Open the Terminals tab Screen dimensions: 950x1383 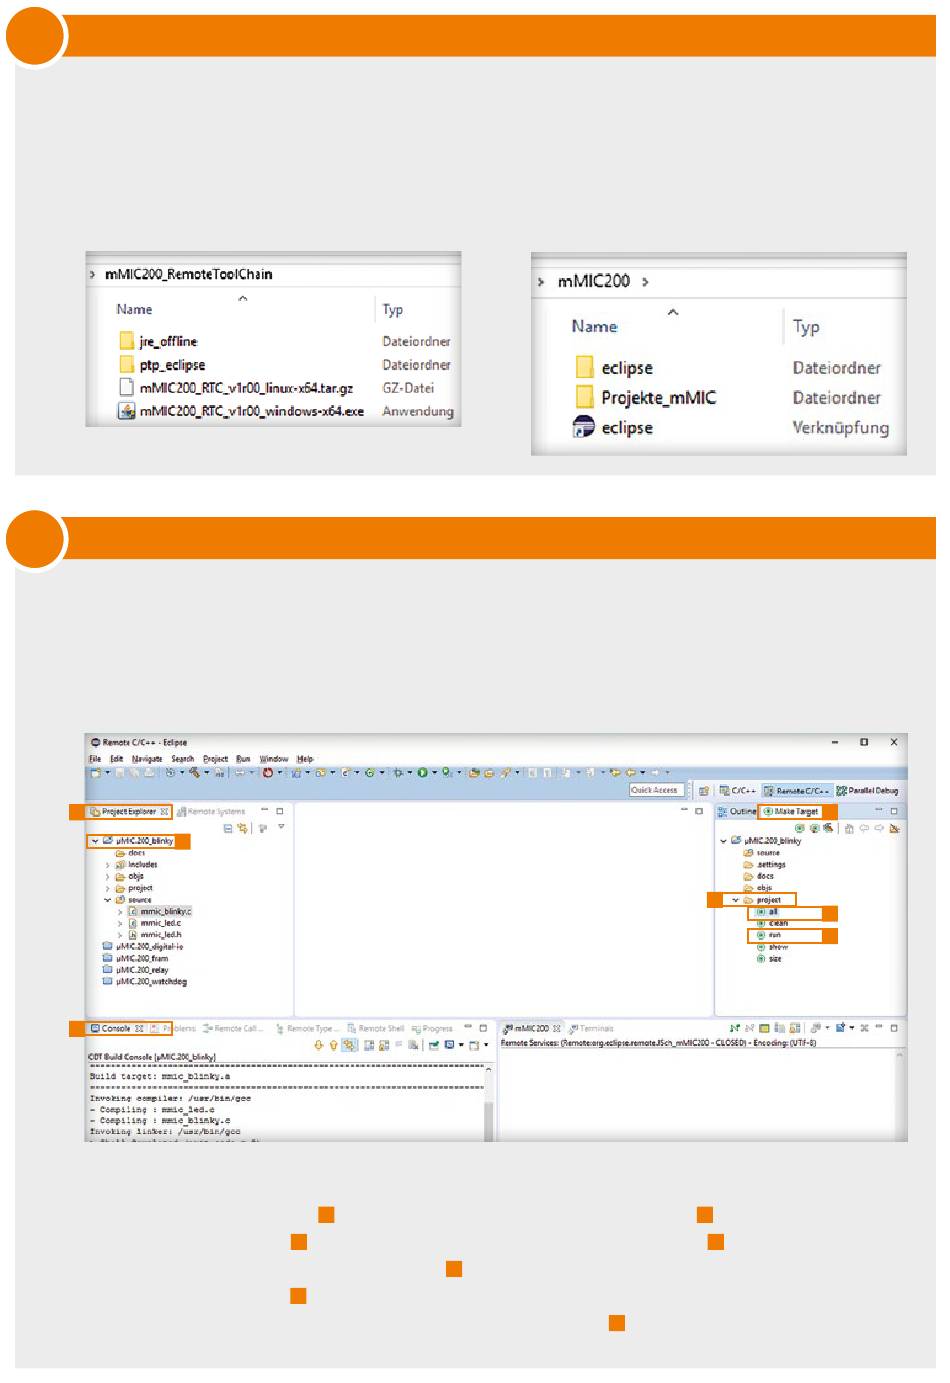click(x=592, y=1028)
